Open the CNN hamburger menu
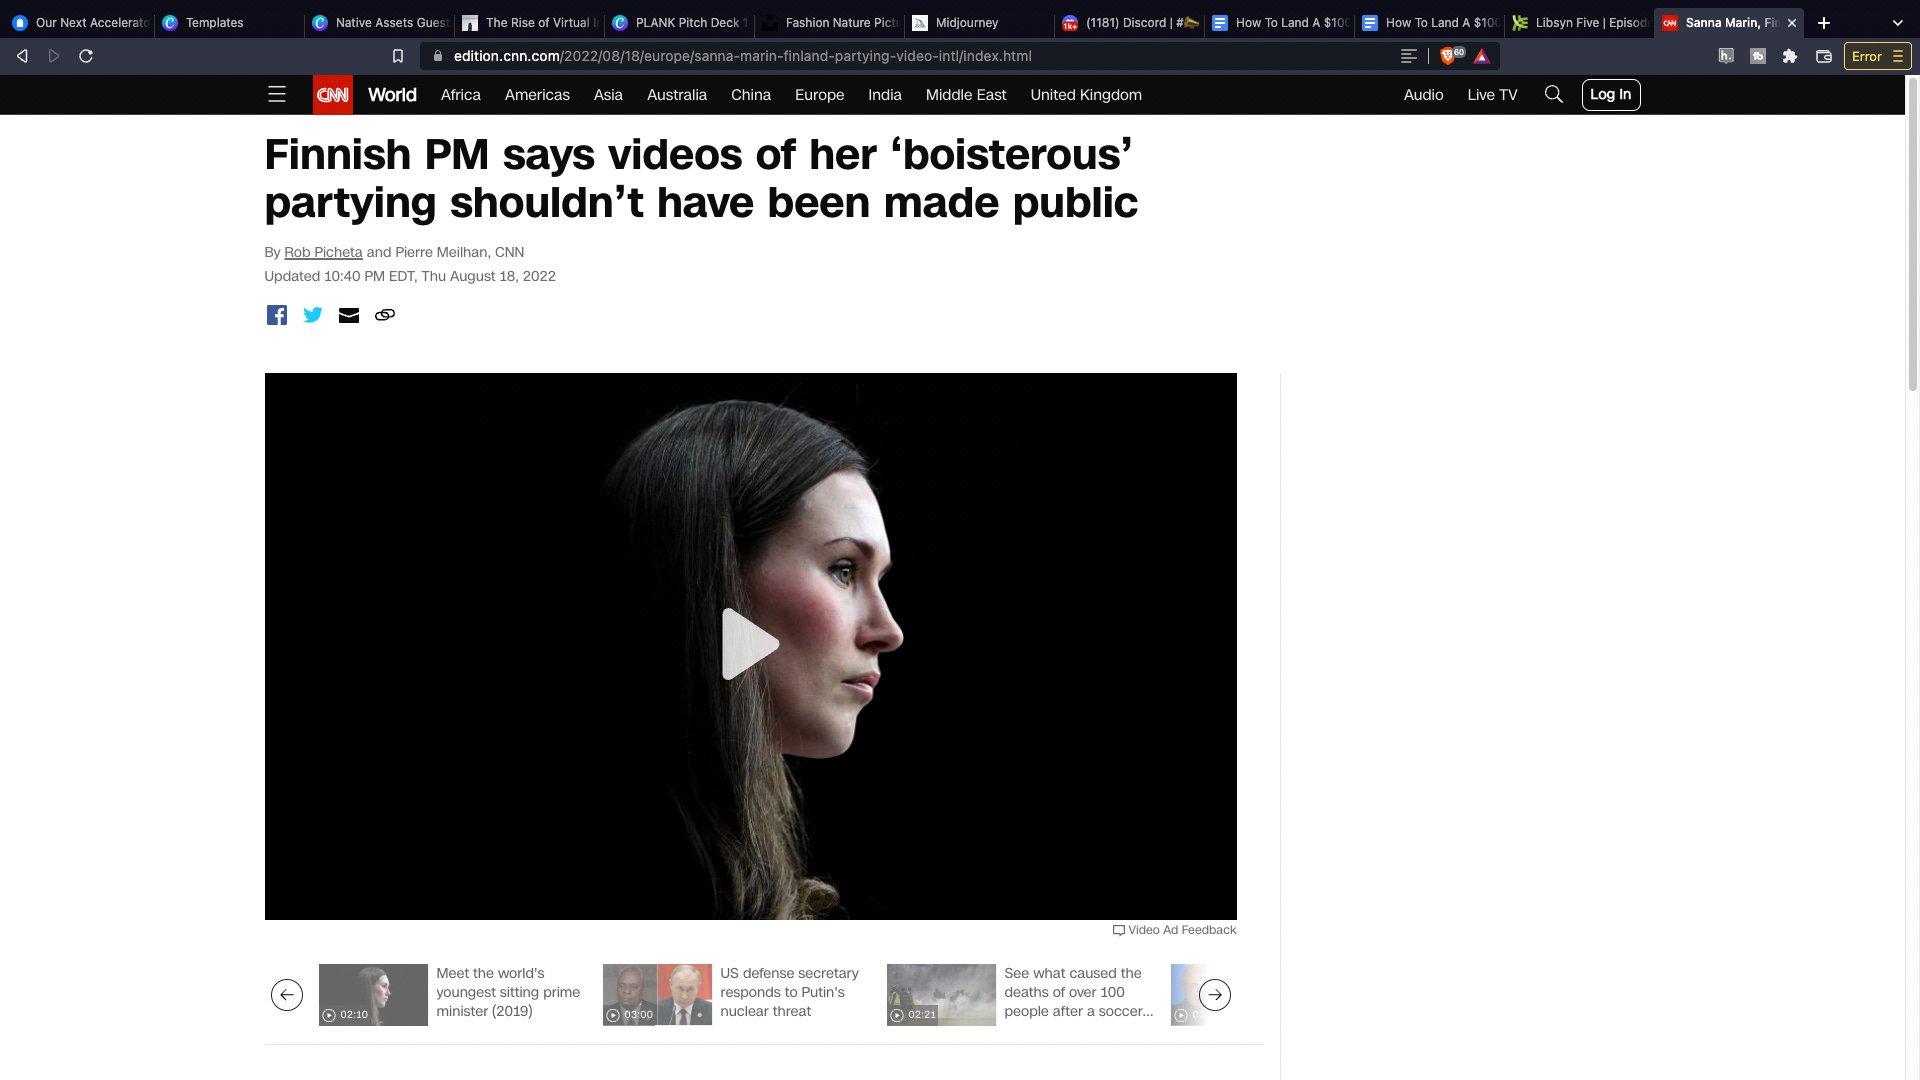The width and height of the screenshot is (1920, 1080). click(x=277, y=95)
